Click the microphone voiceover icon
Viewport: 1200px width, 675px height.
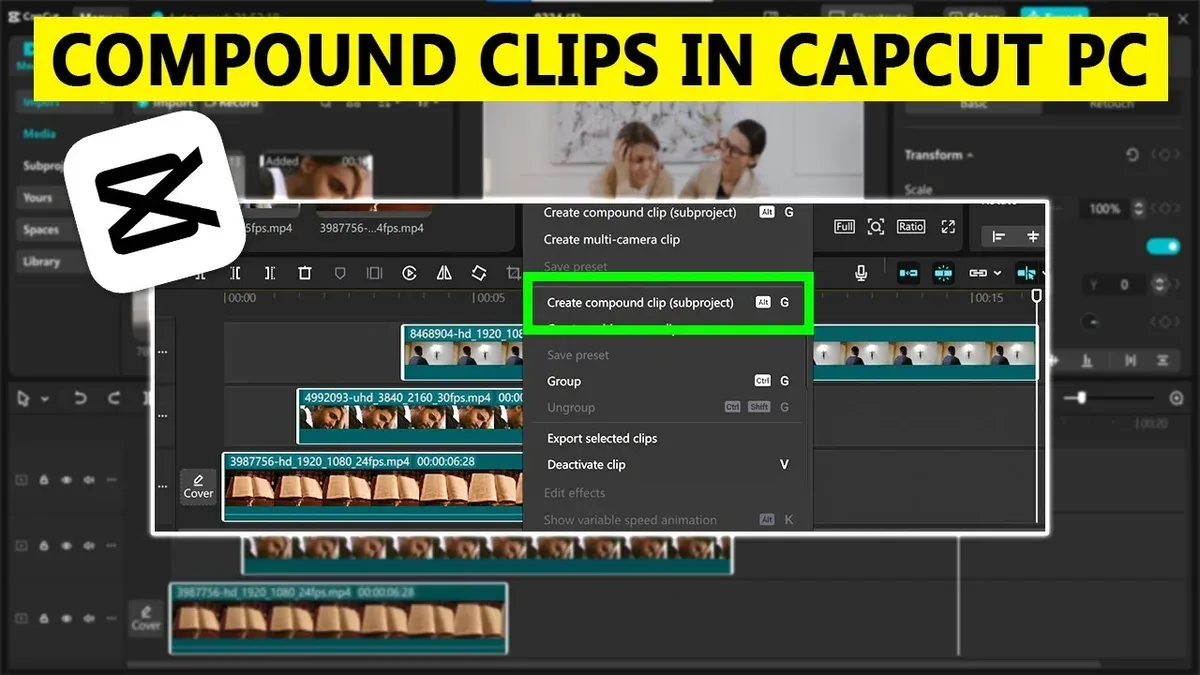(x=861, y=272)
